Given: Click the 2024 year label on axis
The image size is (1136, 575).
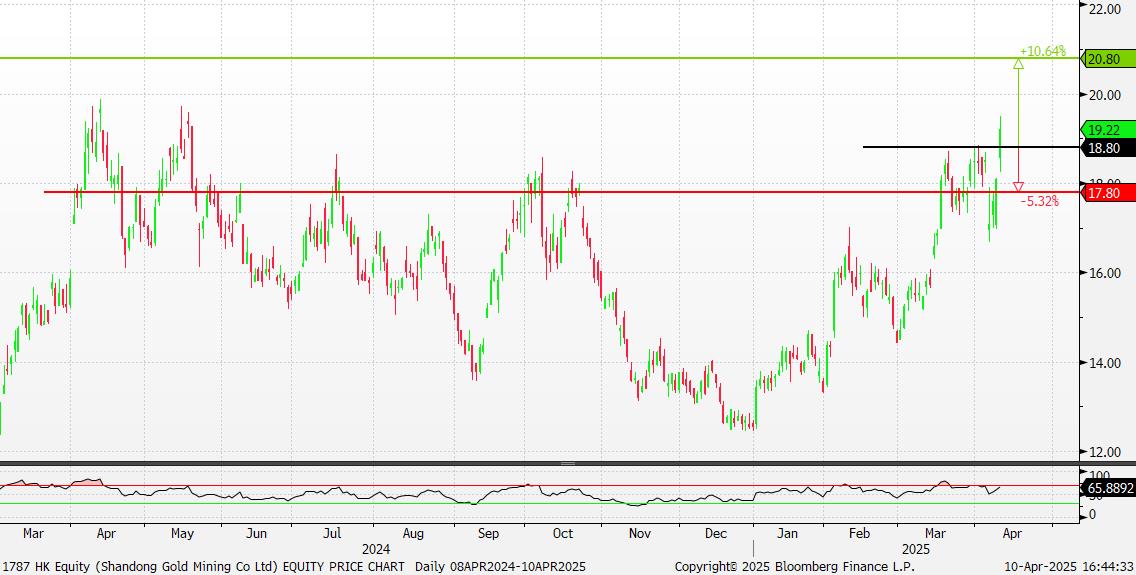Looking at the screenshot, I should (376, 549).
